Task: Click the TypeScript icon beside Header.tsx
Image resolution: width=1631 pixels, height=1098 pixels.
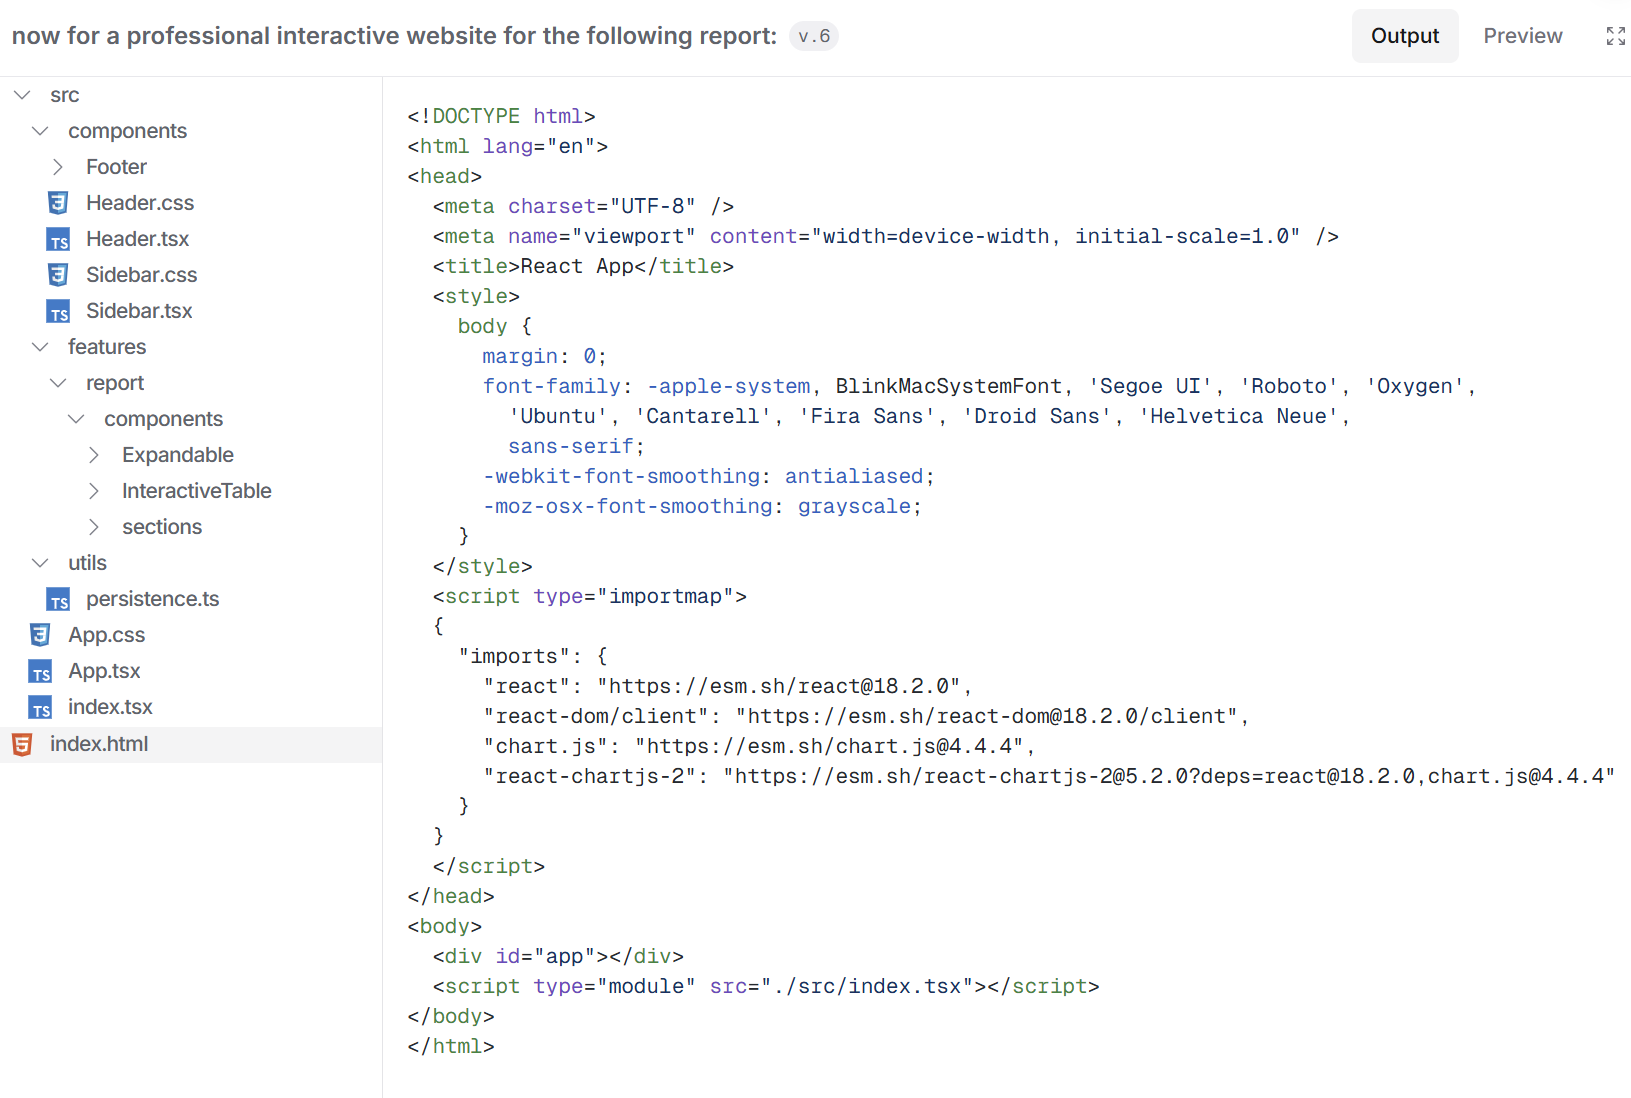Action: (58, 240)
